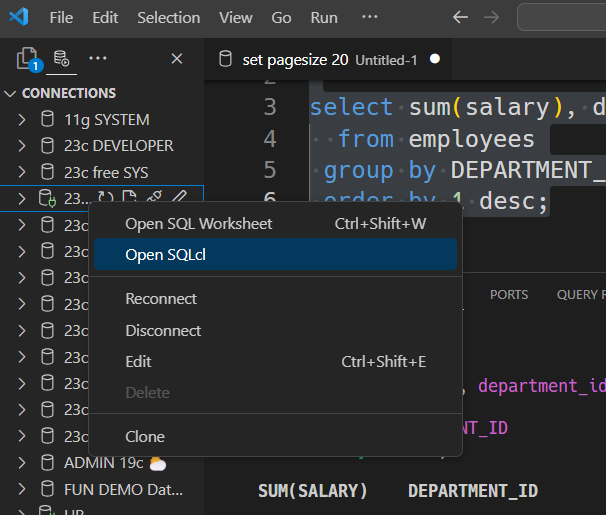
Task: Show more sidebar views ellipsis
Action: click(x=97, y=59)
